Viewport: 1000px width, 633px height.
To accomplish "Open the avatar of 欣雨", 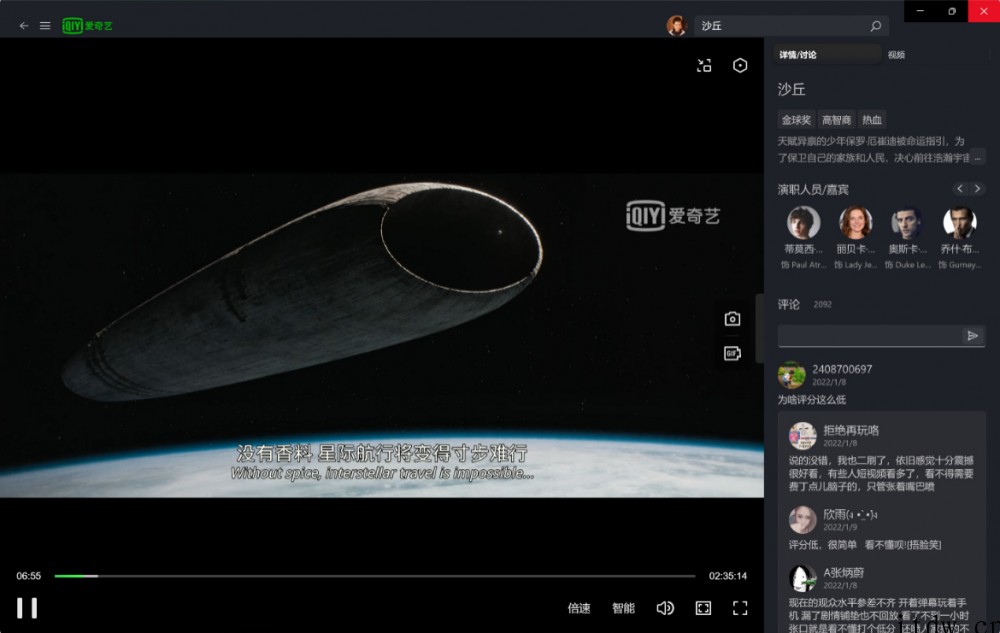I will (x=802, y=520).
